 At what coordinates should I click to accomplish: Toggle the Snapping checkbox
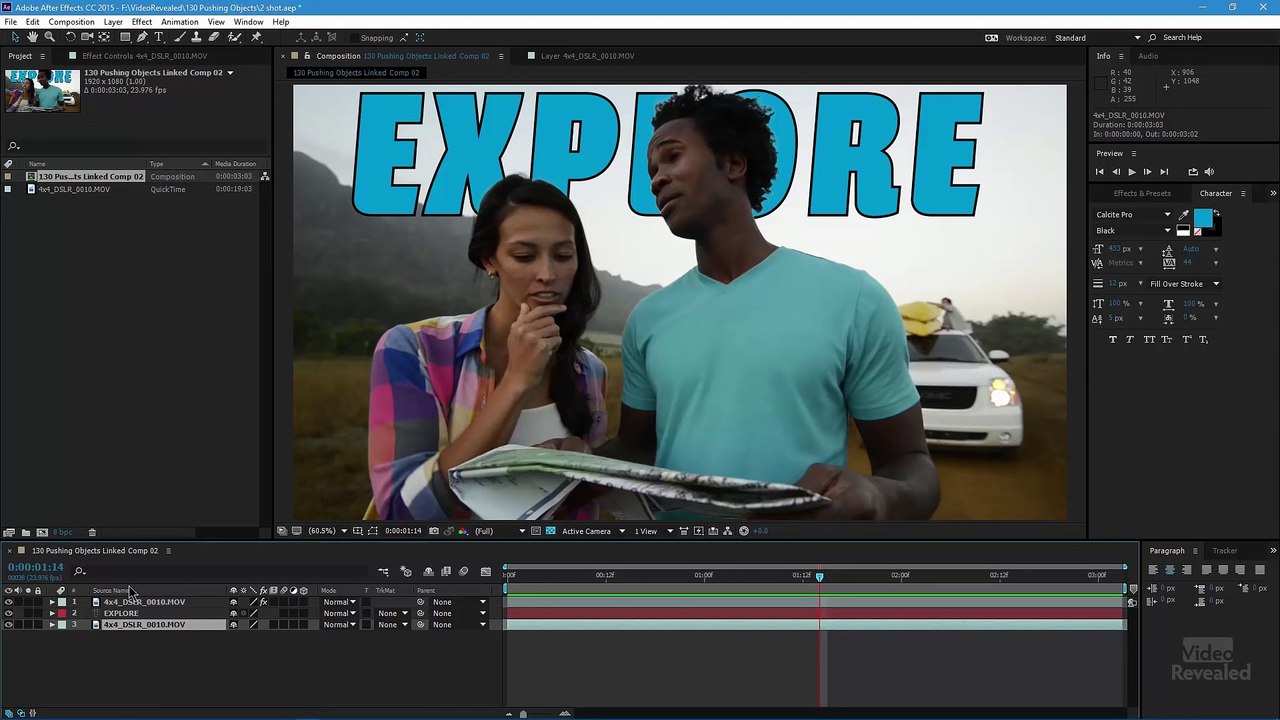point(354,38)
